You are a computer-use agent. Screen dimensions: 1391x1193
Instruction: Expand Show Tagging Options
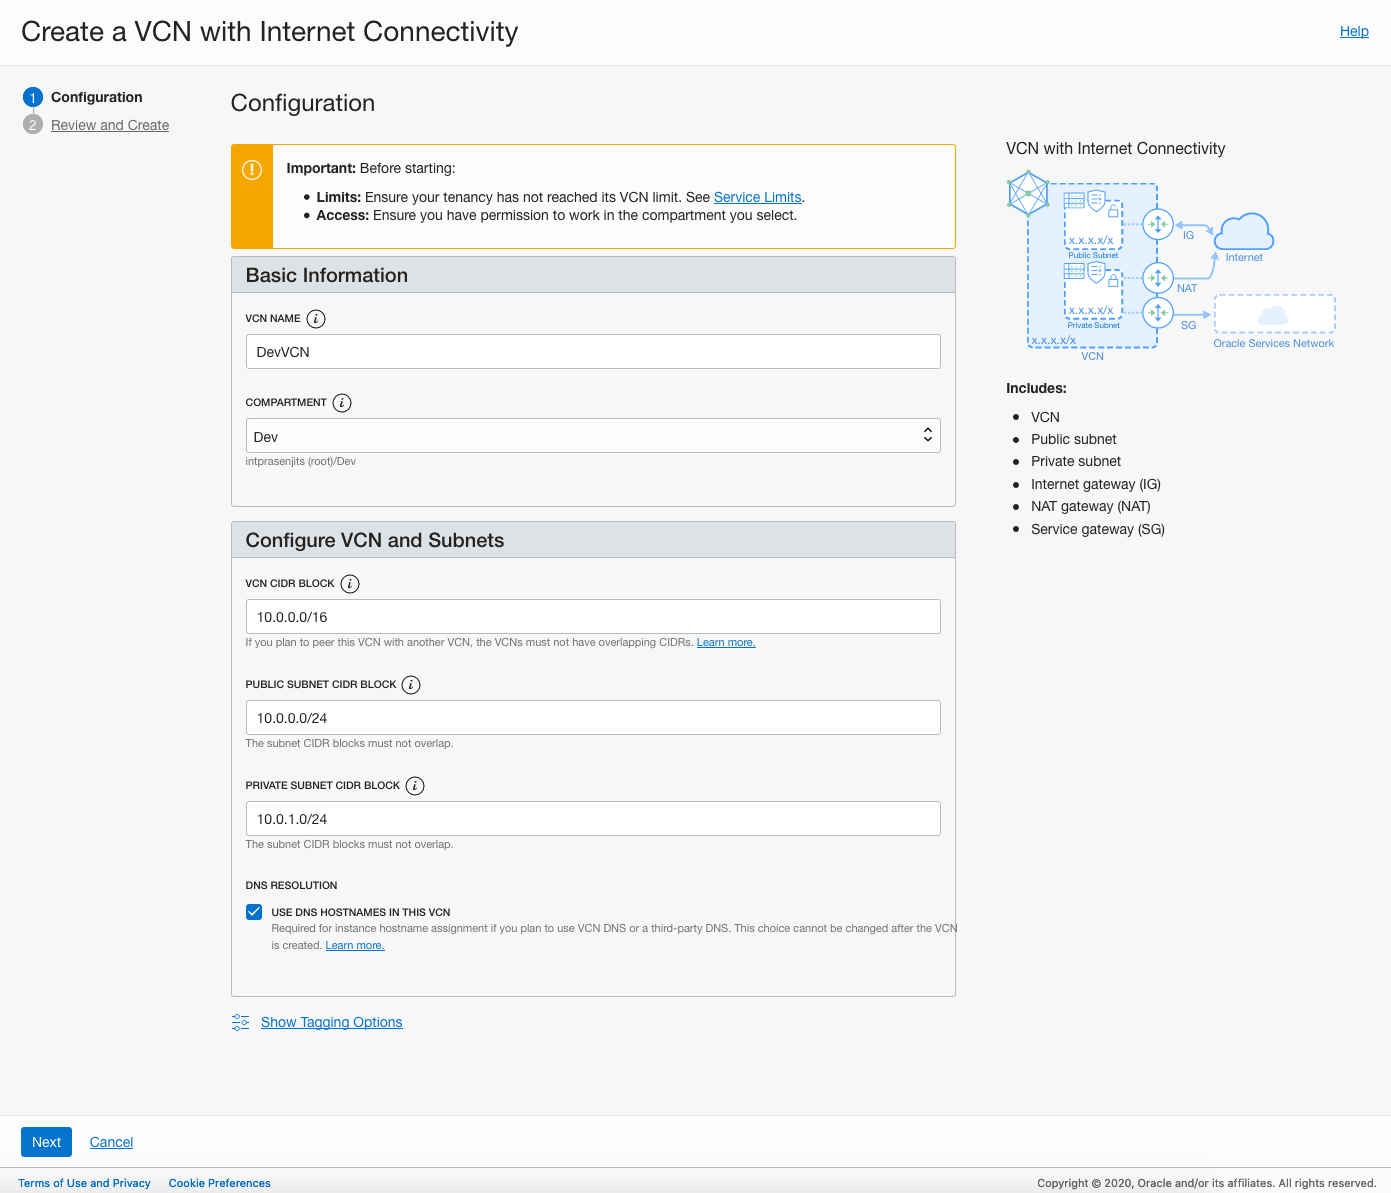tap(331, 1022)
